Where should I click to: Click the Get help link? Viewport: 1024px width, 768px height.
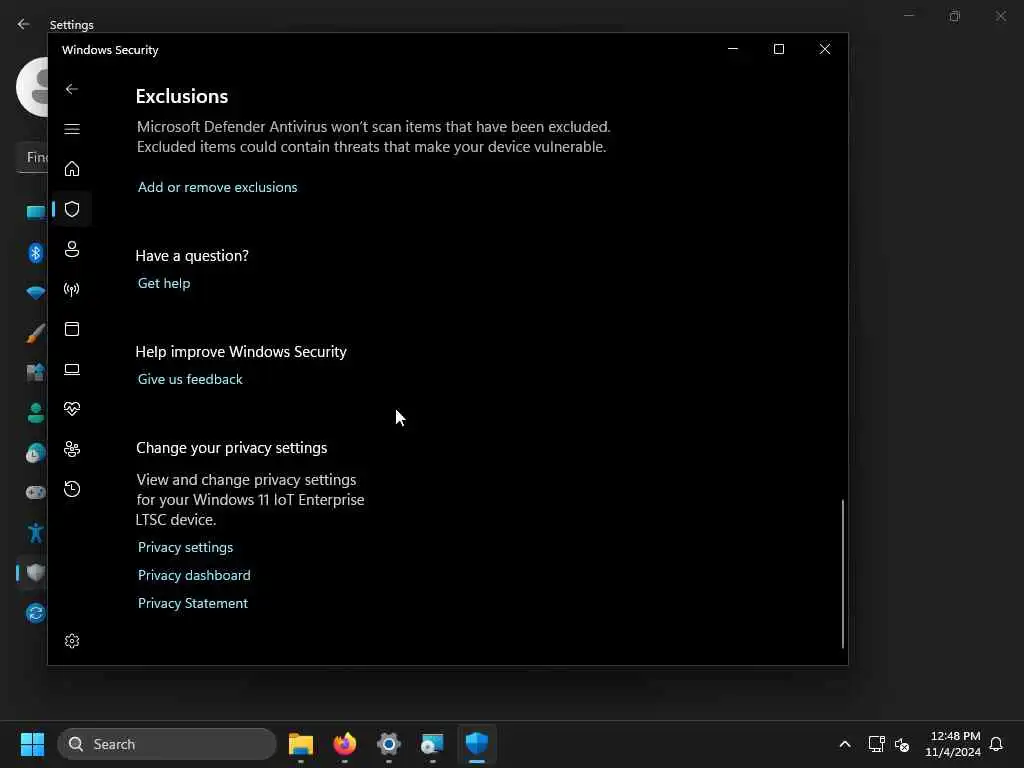tap(164, 283)
